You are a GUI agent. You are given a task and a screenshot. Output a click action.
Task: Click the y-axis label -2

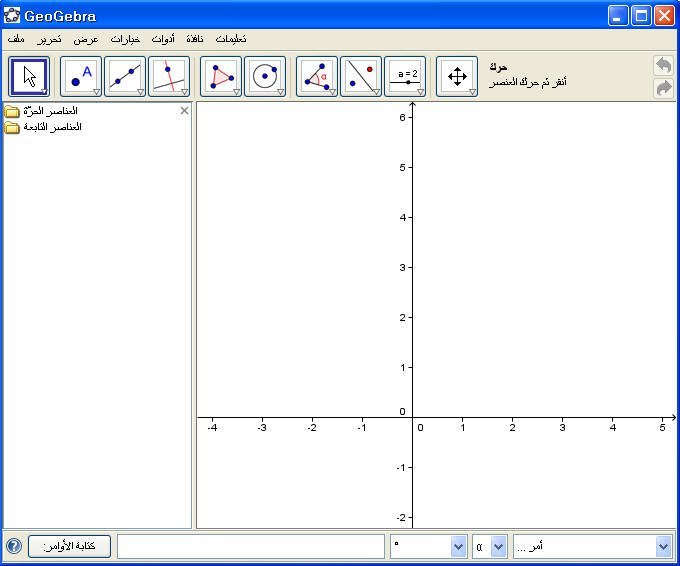pyautogui.click(x=401, y=517)
